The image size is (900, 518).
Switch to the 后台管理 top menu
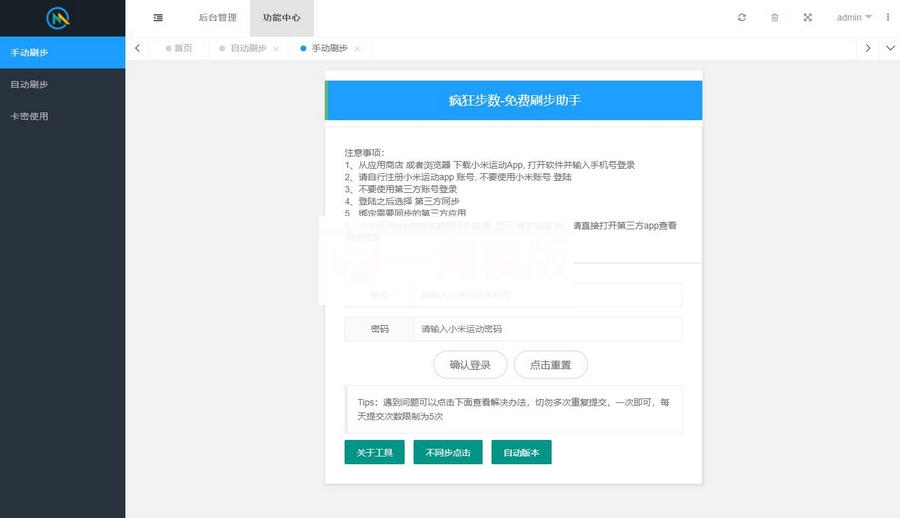[217, 18]
